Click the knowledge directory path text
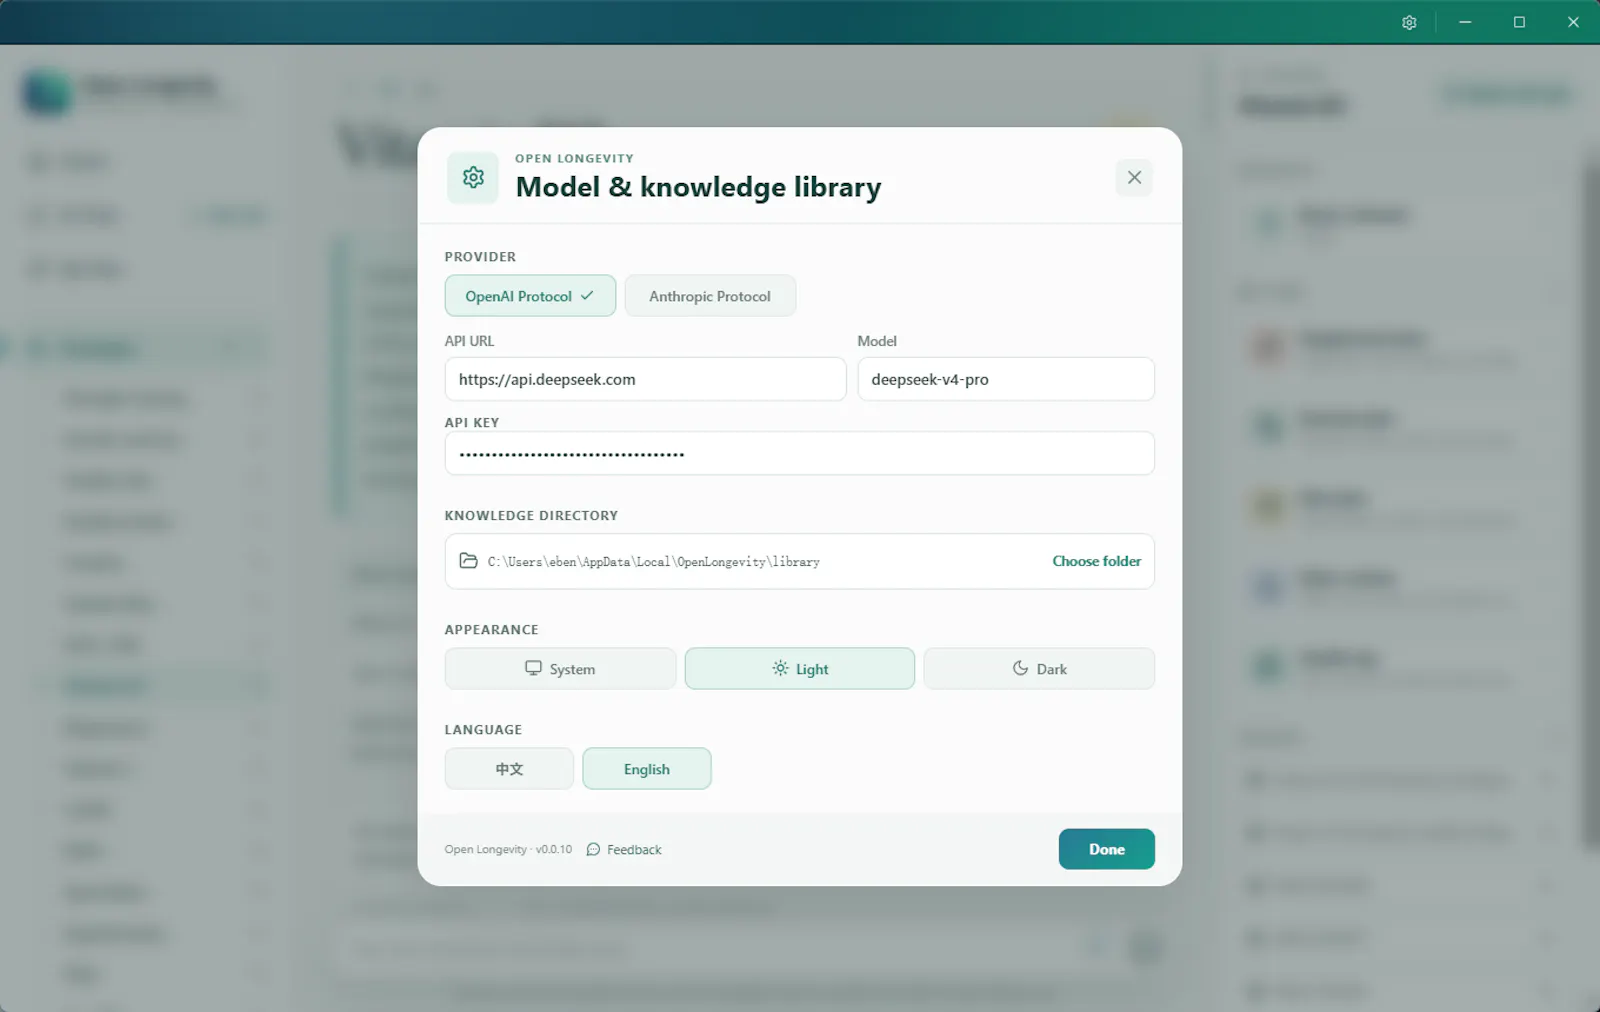Viewport: 1600px width, 1012px height. point(653,562)
